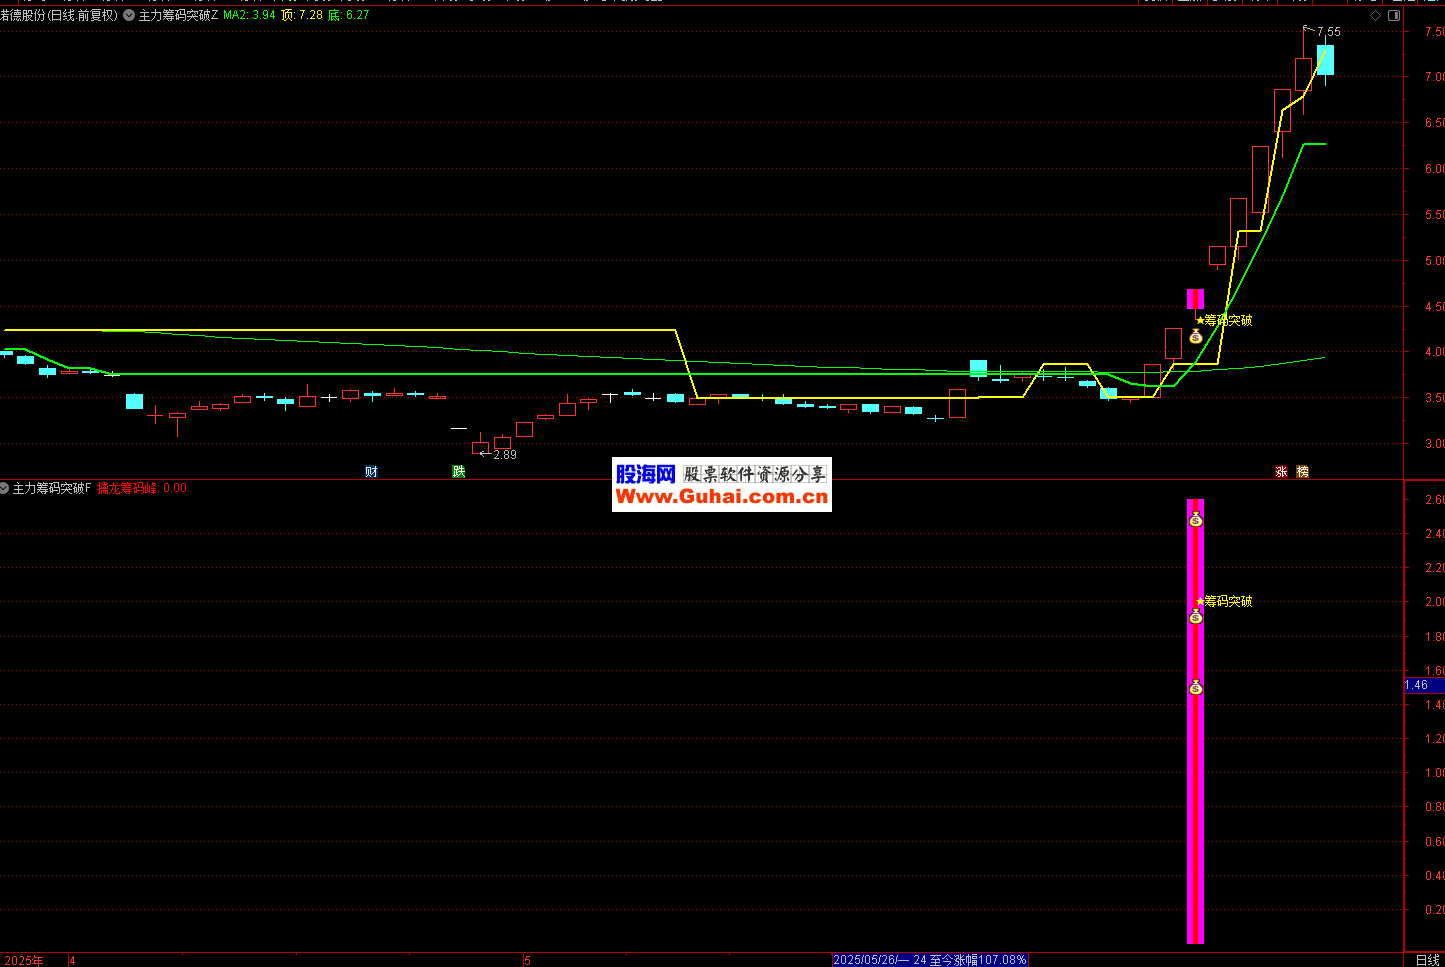The image size is (1445, 967).
Task: Click the last cyan candlestick near 7.55
Action: [1325, 60]
